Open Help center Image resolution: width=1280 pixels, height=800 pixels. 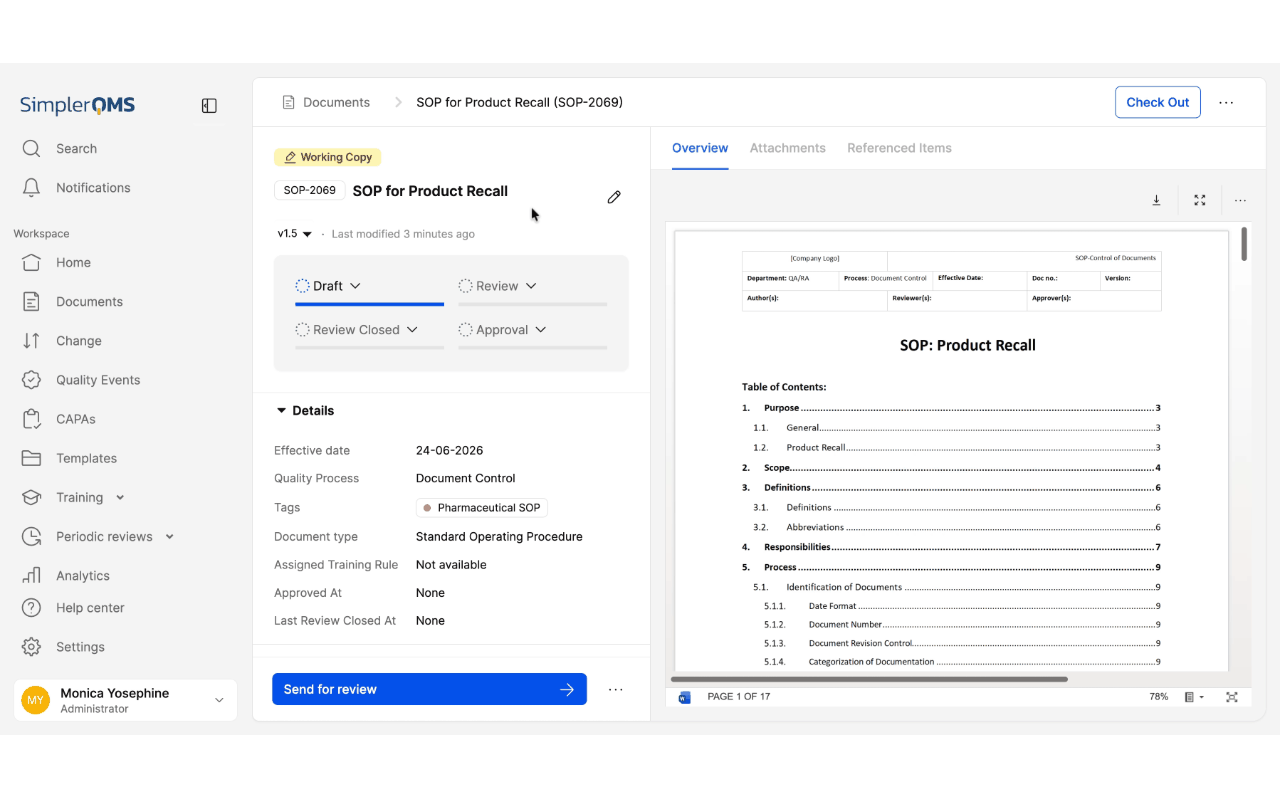coord(73,608)
